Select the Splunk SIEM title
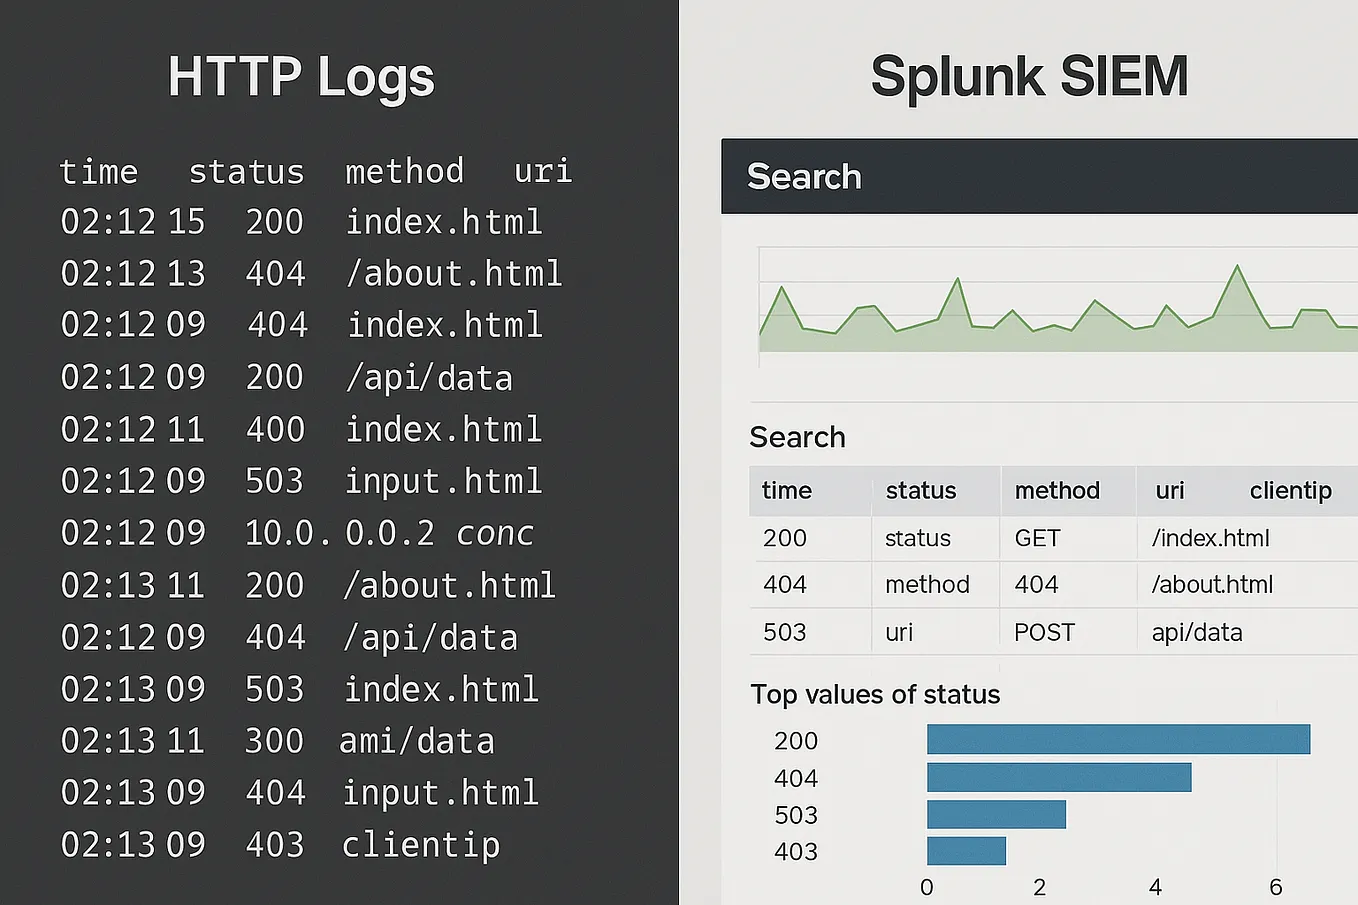This screenshot has height=905, width=1358. (1029, 75)
